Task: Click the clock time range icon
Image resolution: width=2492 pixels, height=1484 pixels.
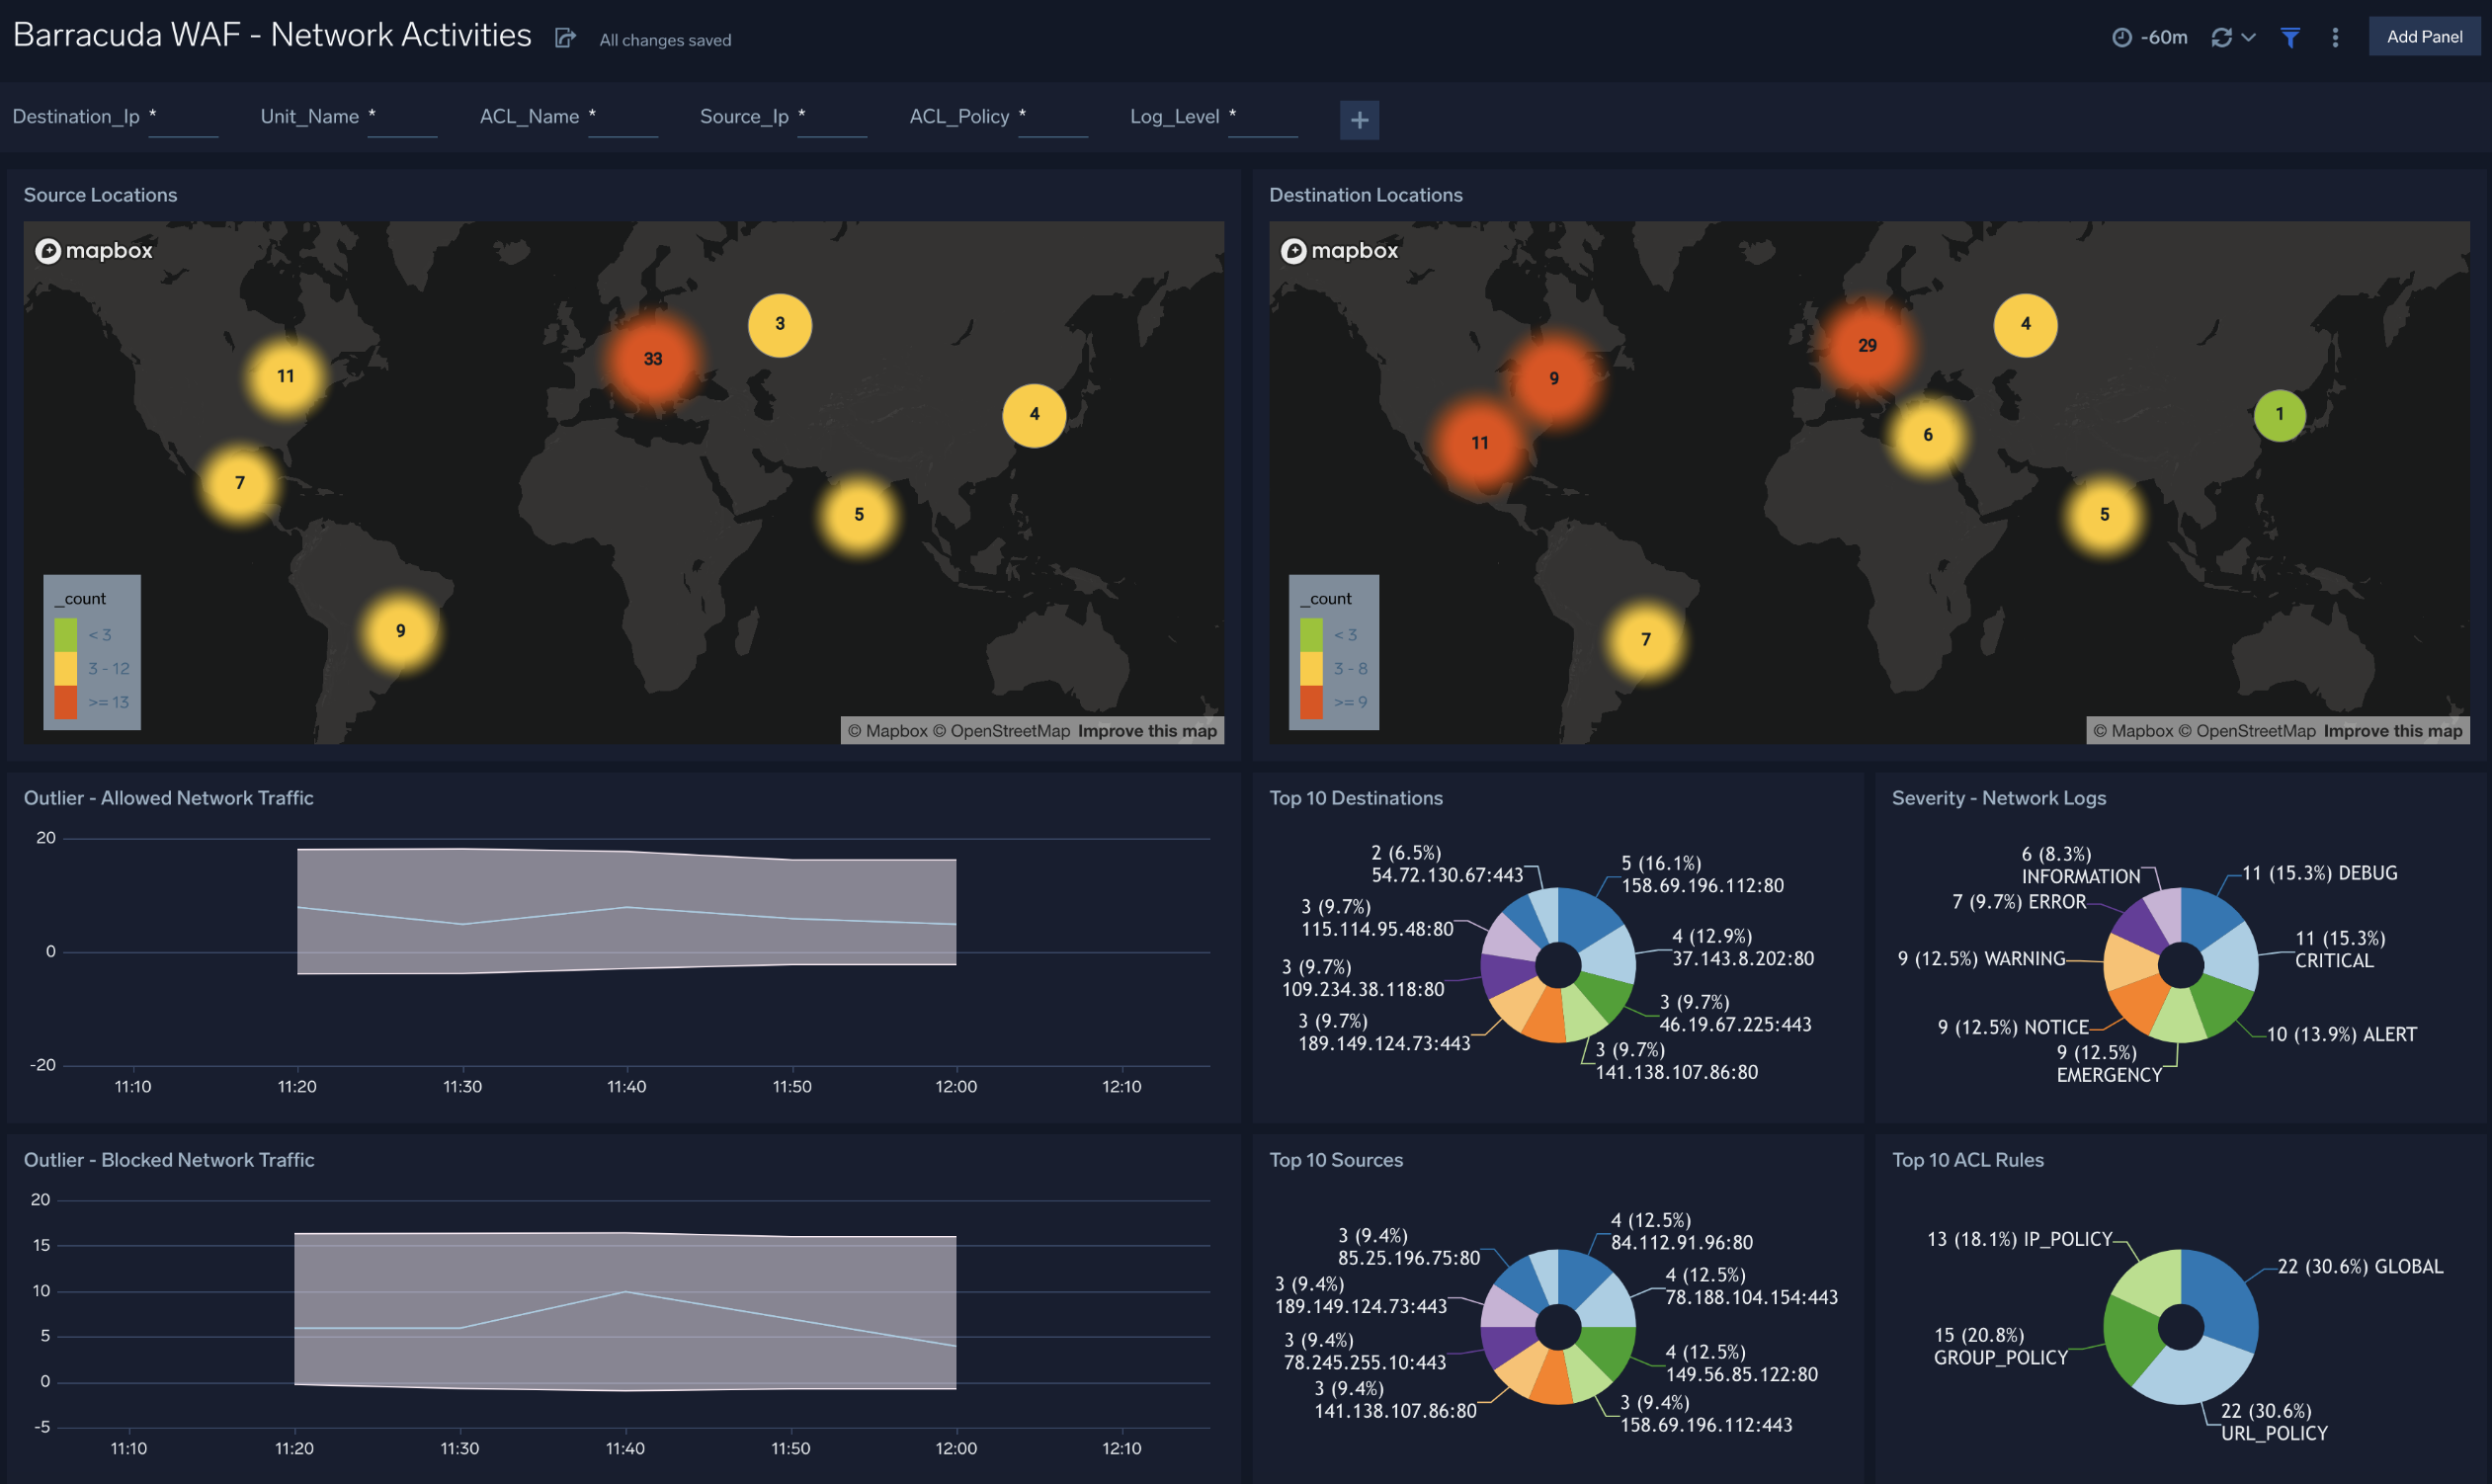Action: coord(2122,36)
